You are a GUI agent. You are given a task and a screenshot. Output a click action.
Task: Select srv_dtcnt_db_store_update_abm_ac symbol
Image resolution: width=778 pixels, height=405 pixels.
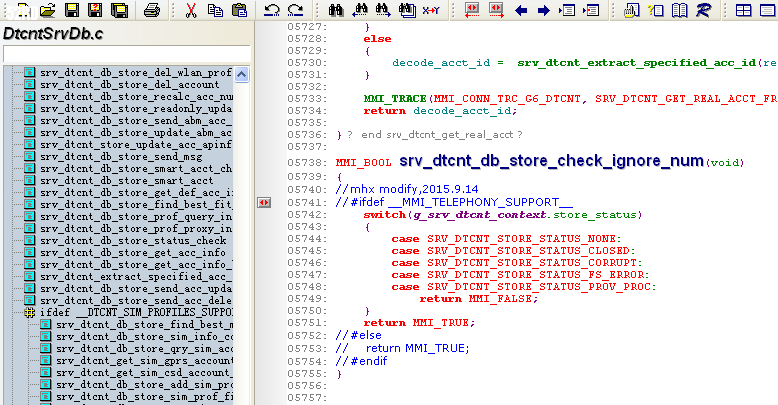tap(136, 132)
